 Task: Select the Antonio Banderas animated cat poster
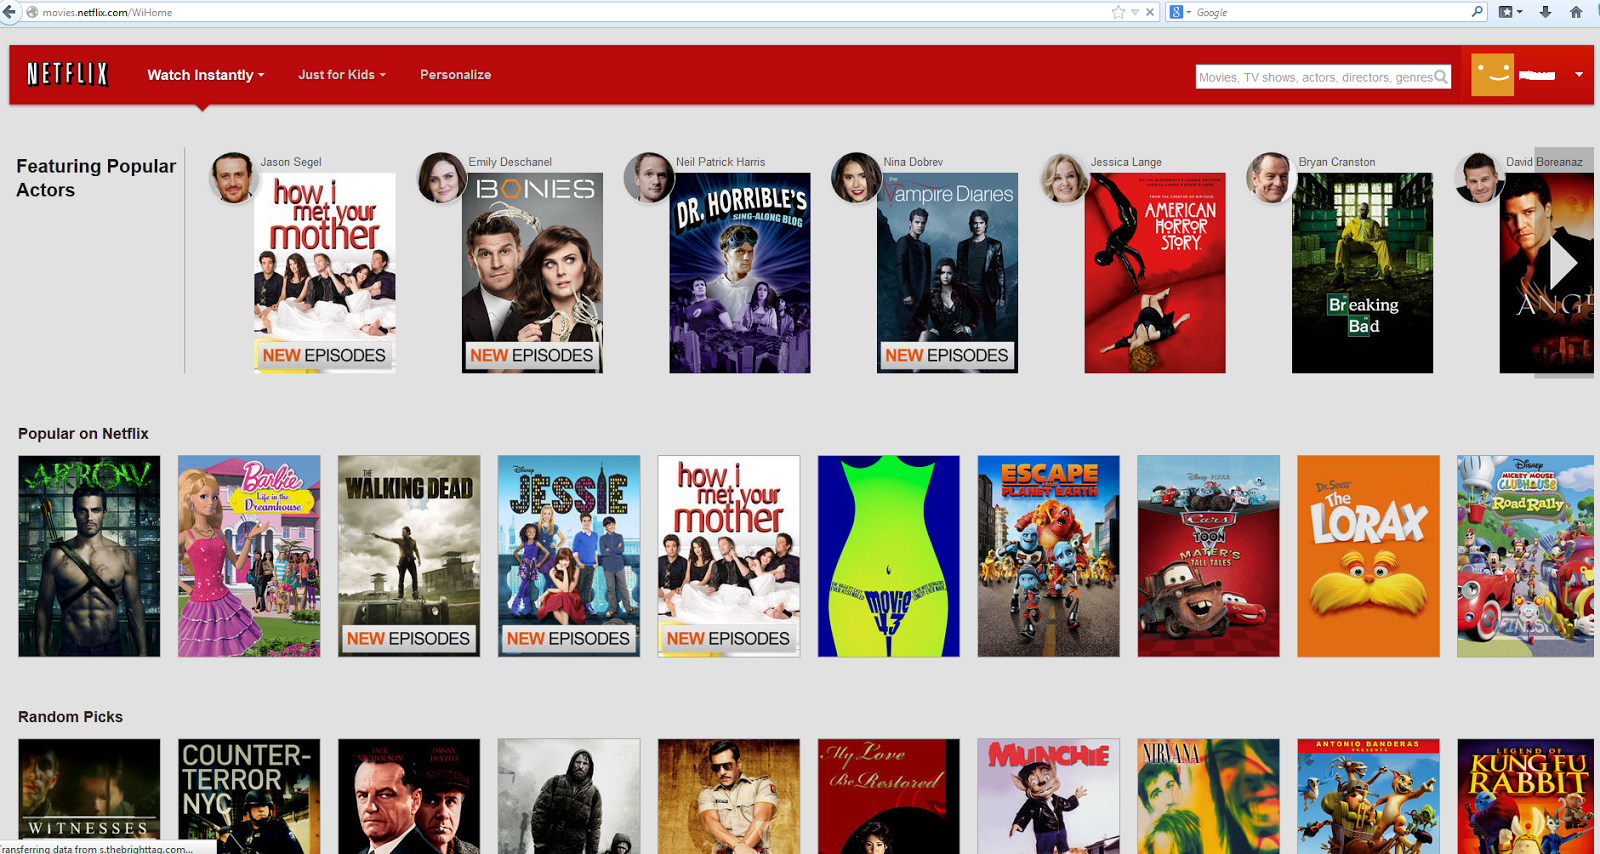pos(1369,796)
